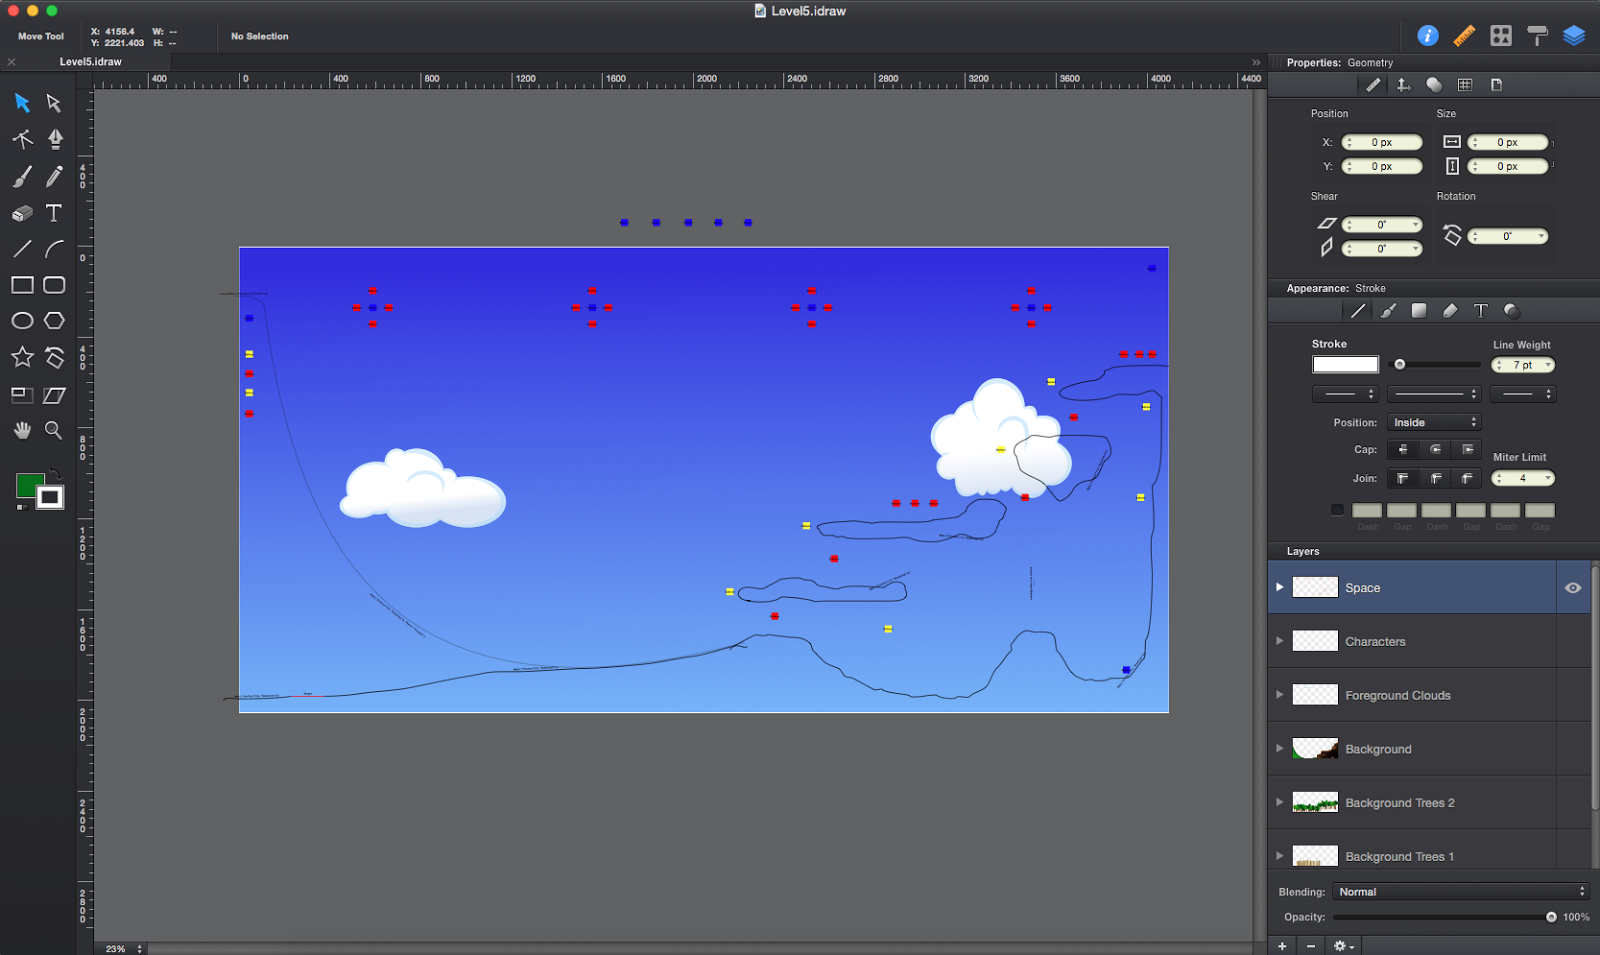Click the white stroke color swatch
1600x955 pixels.
point(1345,365)
